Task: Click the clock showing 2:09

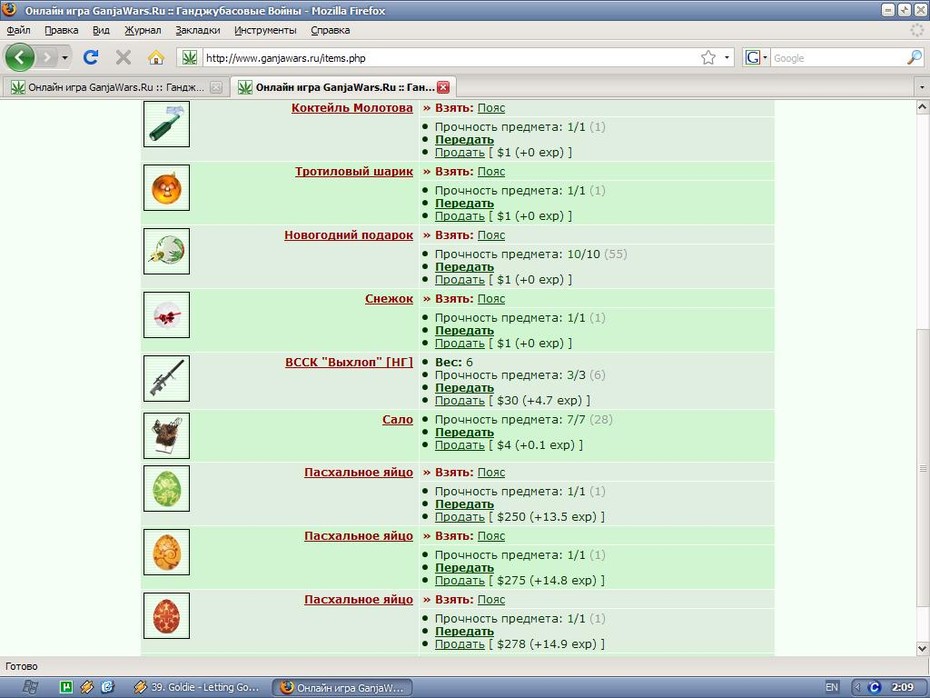Action: click(902, 687)
